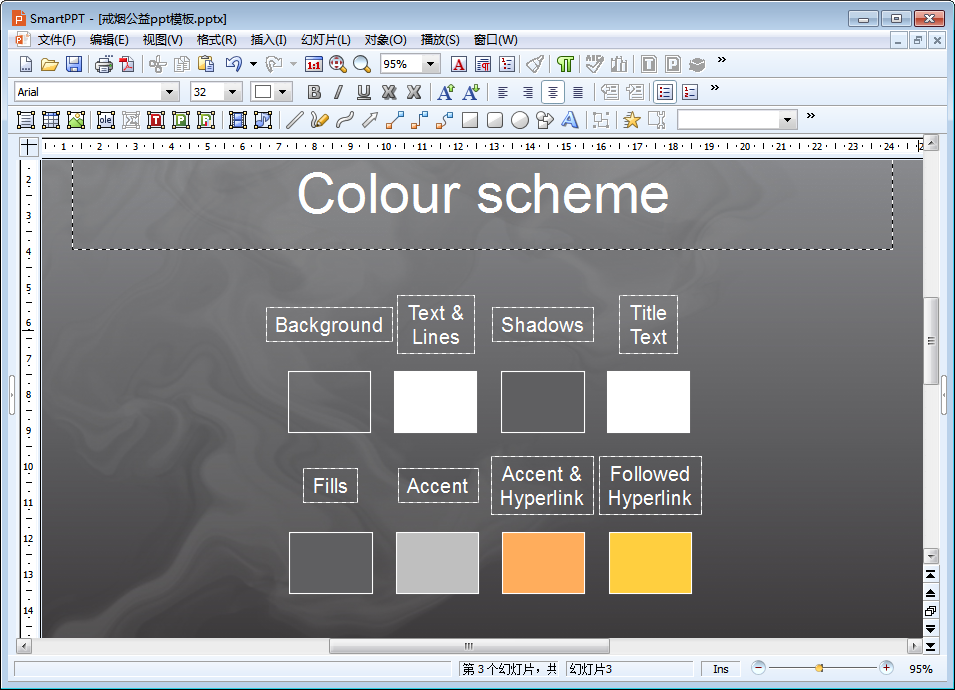Click the zoom slider handle in status bar
955x690 pixels.
click(x=819, y=668)
